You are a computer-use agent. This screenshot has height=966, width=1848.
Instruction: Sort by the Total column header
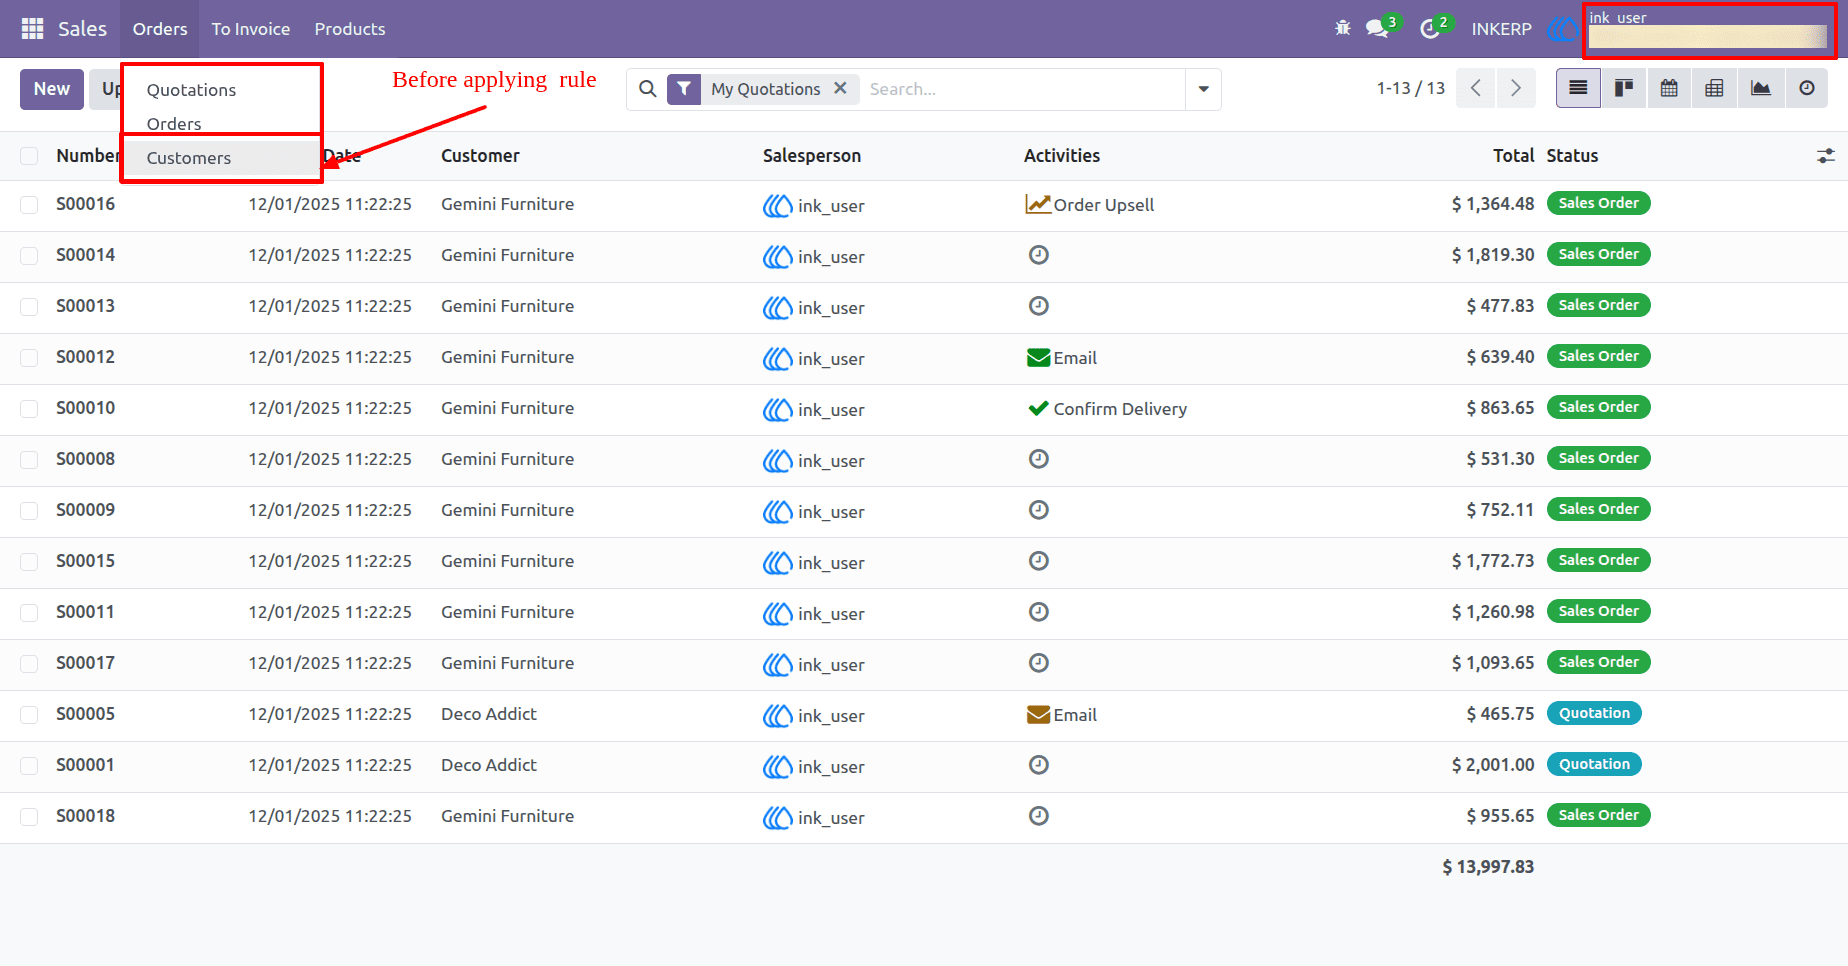(x=1513, y=156)
